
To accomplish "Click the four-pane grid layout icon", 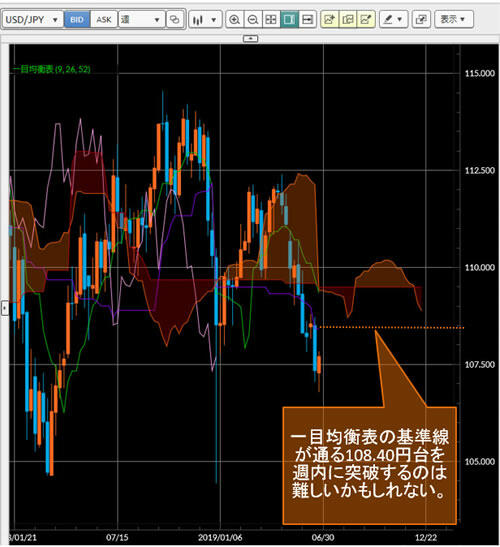I will [x=271, y=20].
